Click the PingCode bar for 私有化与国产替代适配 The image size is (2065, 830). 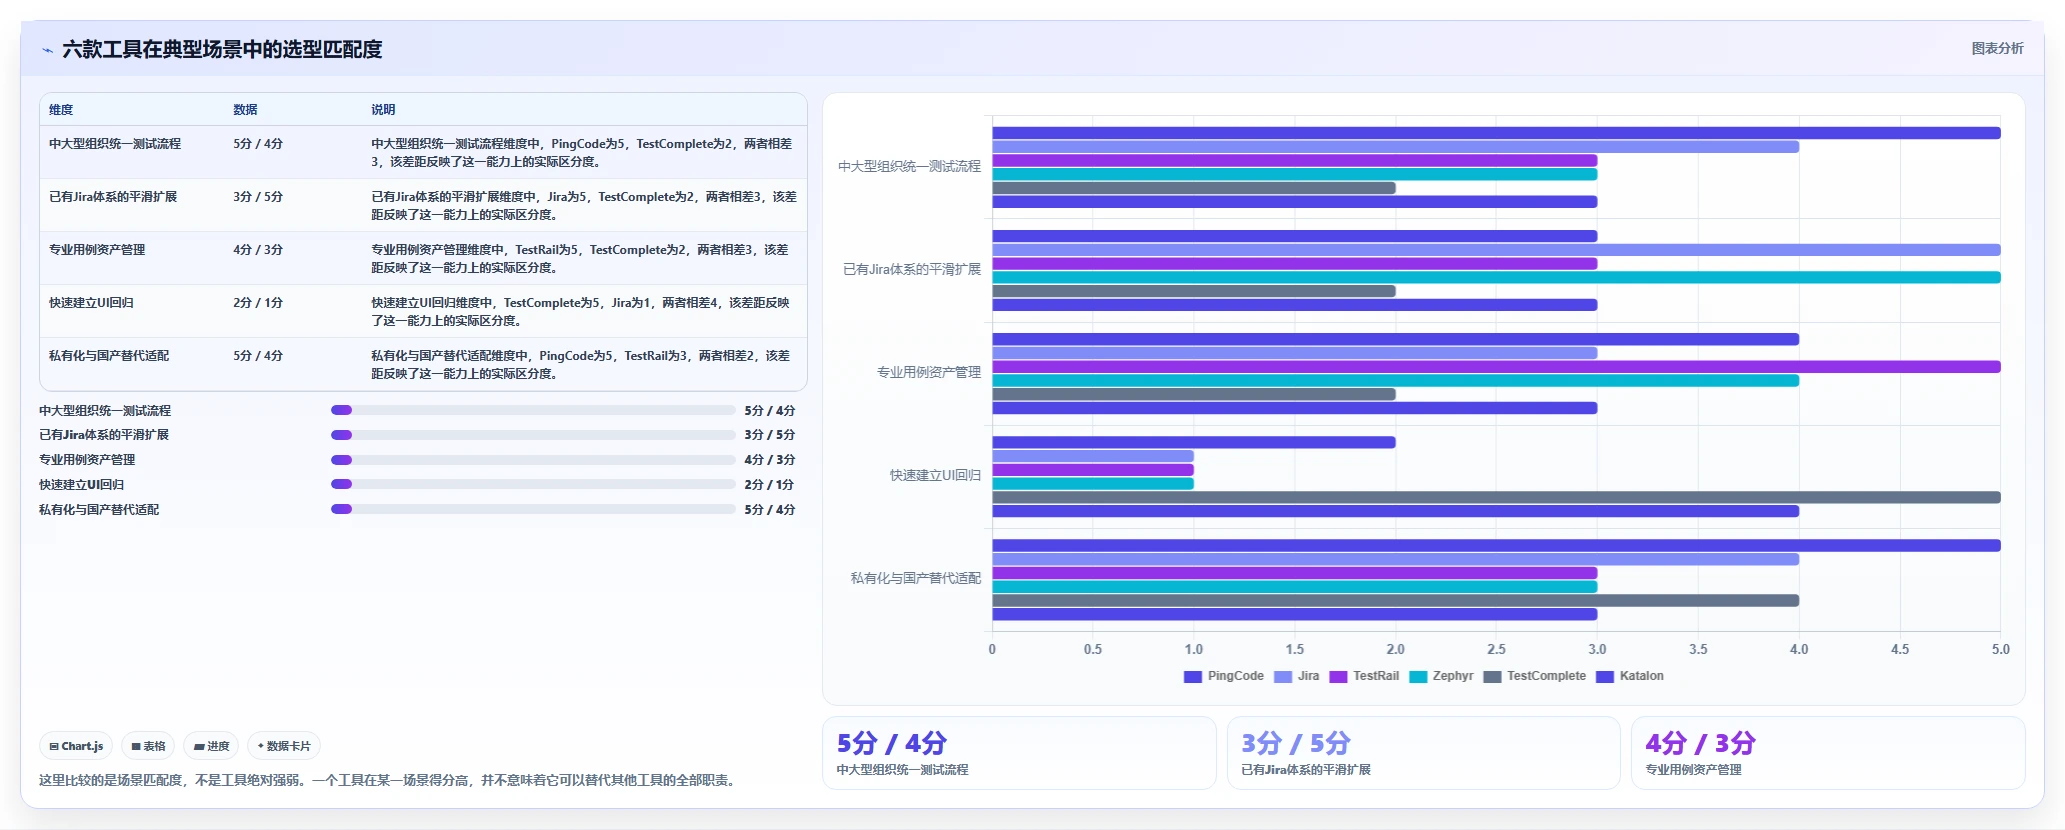[x=1496, y=546]
